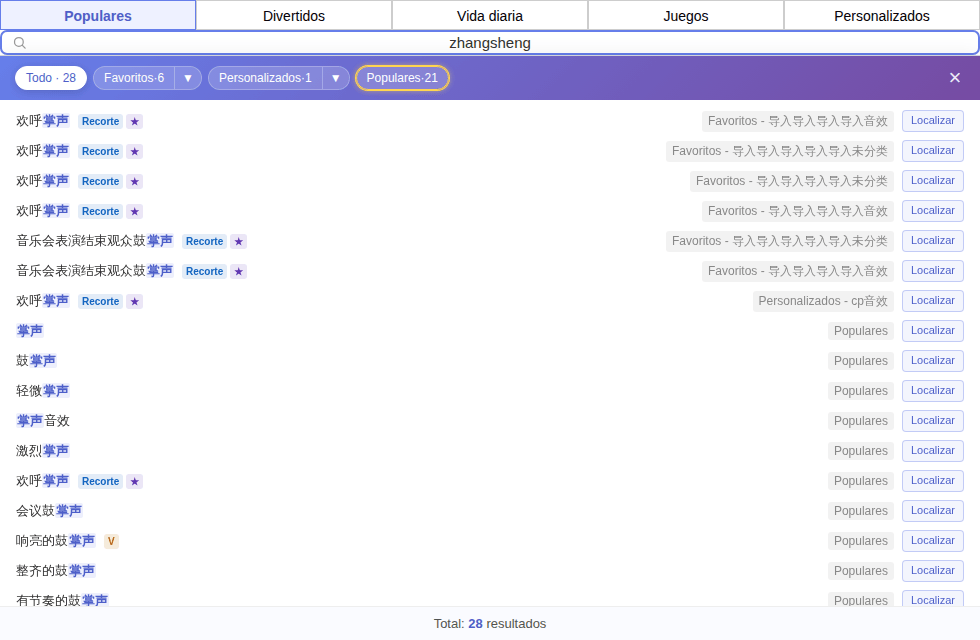Click the zhangsheng search input field
980x640 pixels.
[x=490, y=43]
